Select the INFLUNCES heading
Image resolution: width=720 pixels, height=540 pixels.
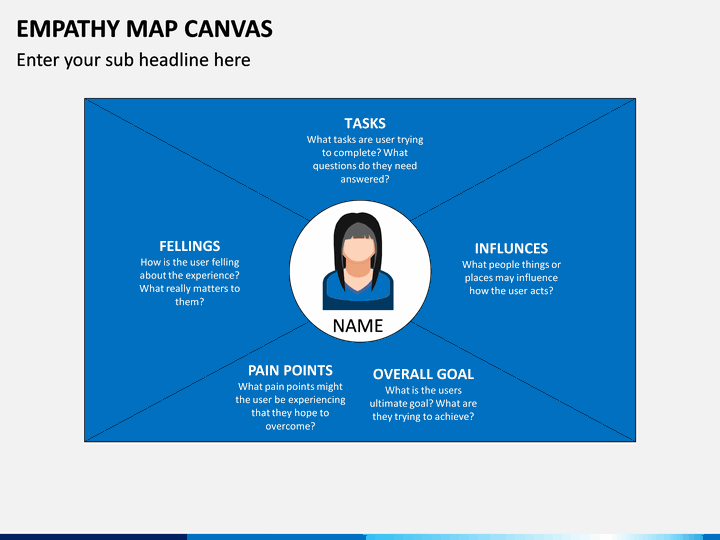point(511,248)
